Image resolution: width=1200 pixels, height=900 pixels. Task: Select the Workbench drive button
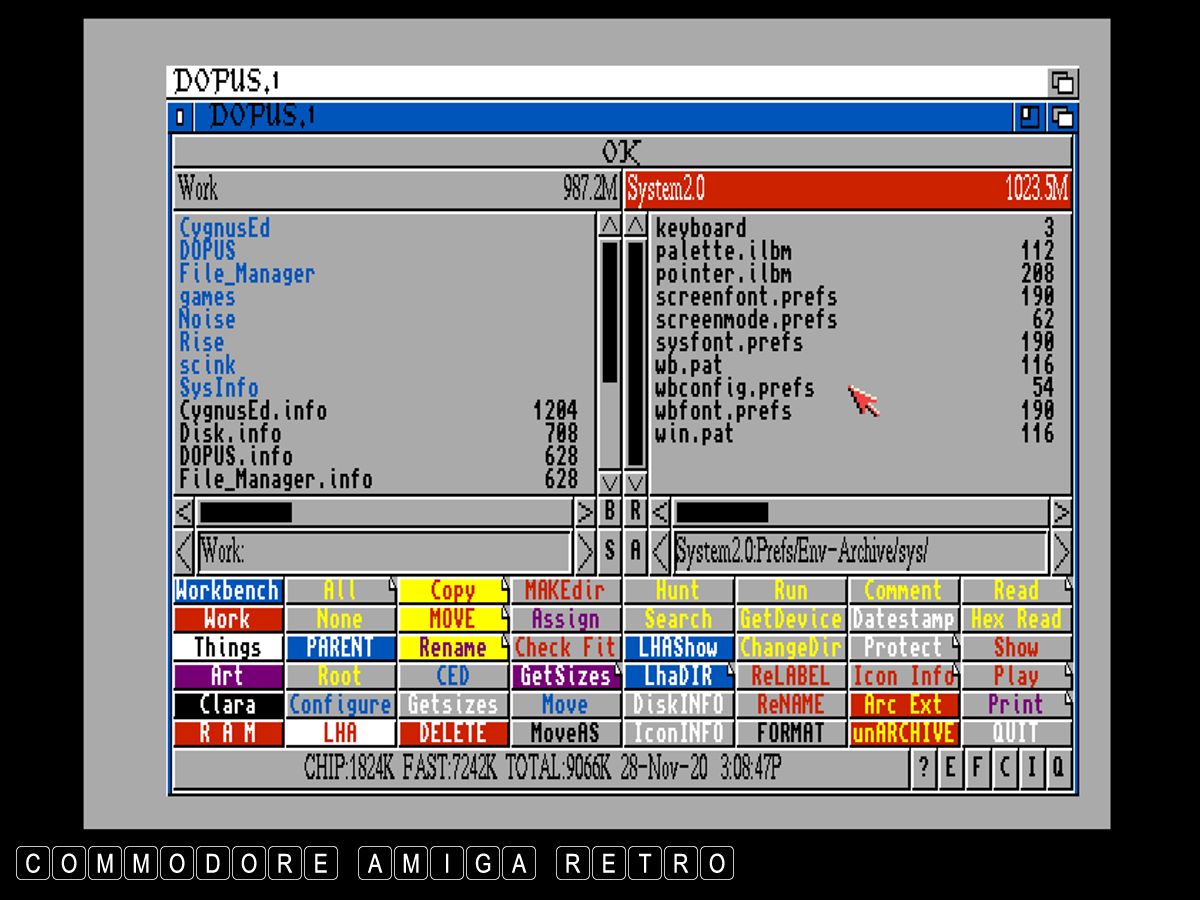[x=227, y=591]
